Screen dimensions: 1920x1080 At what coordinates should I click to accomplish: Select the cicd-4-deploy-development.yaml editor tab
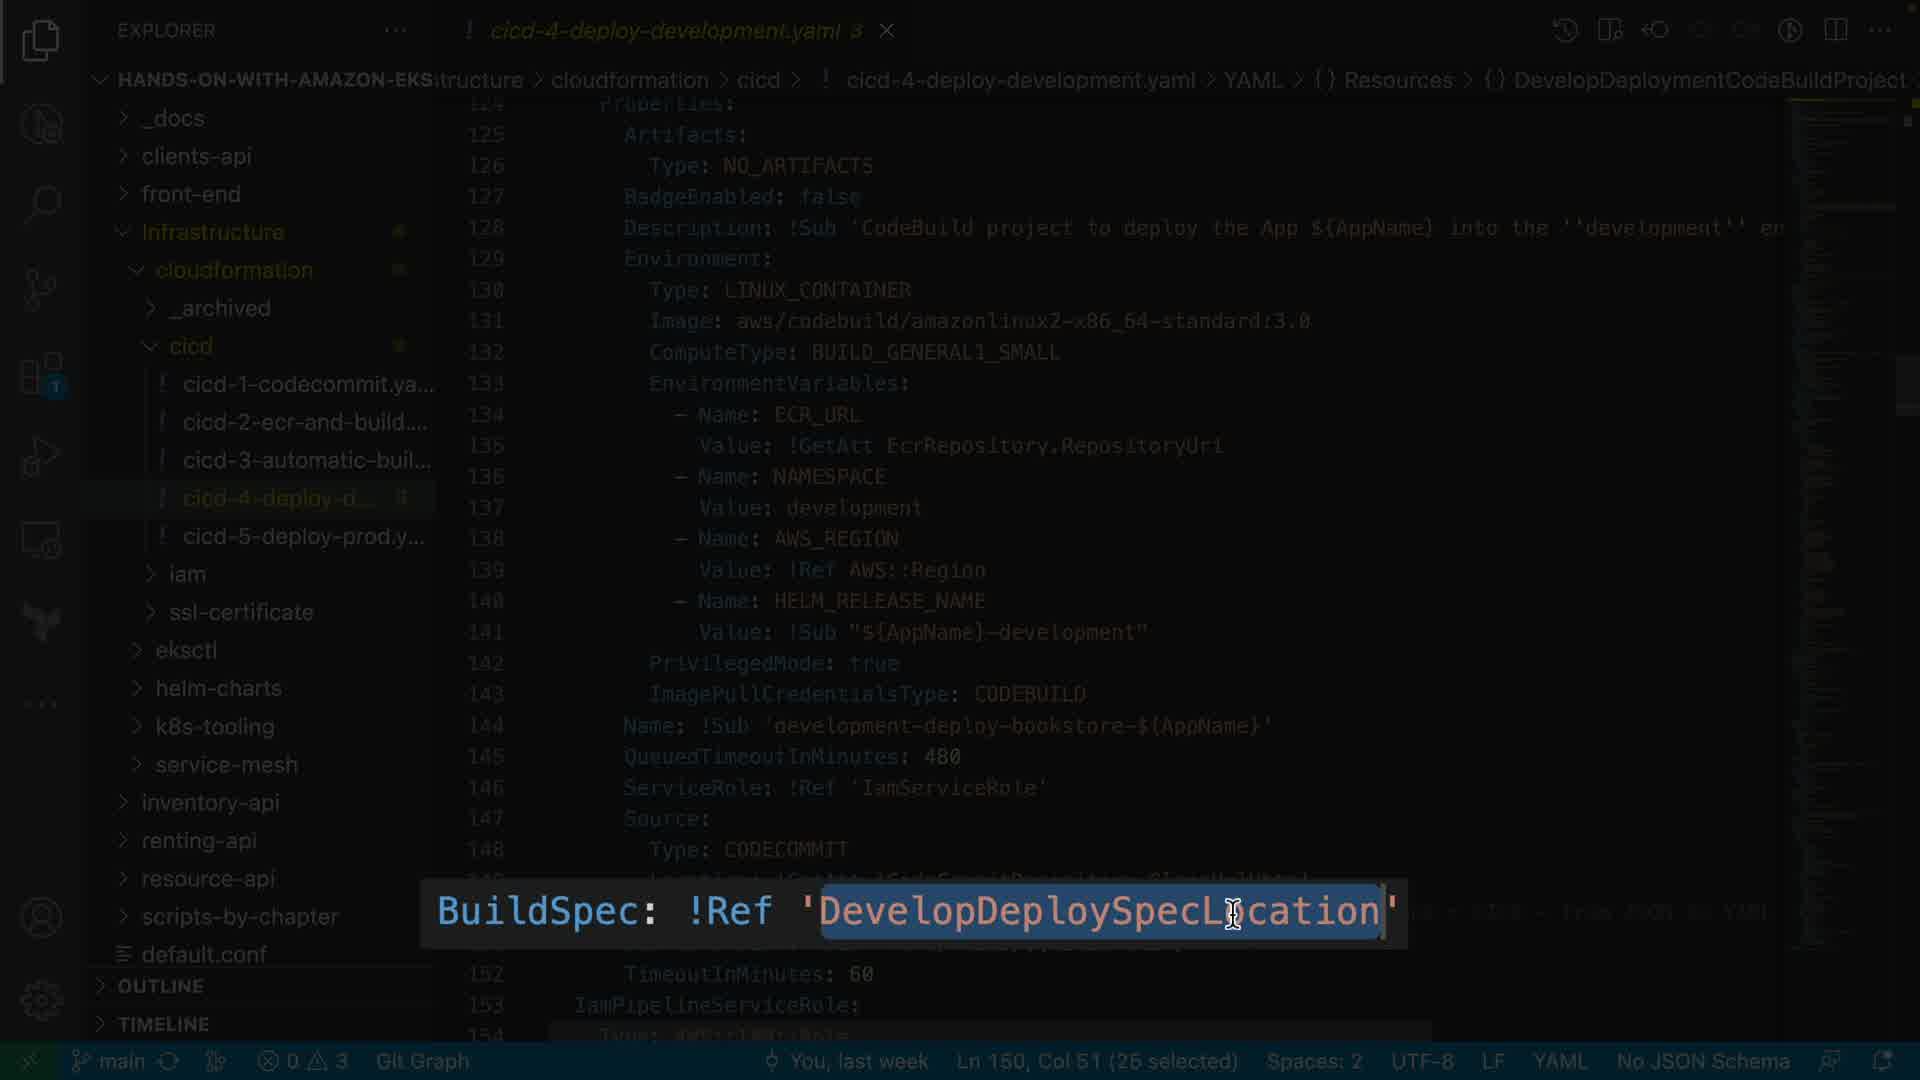665,31
